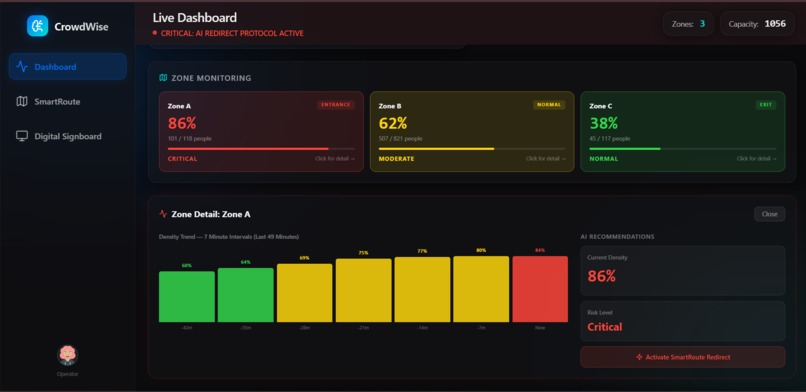This screenshot has width=806, height=392.
Task: Open the Dashboard menu item
Action: click(x=67, y=67)
